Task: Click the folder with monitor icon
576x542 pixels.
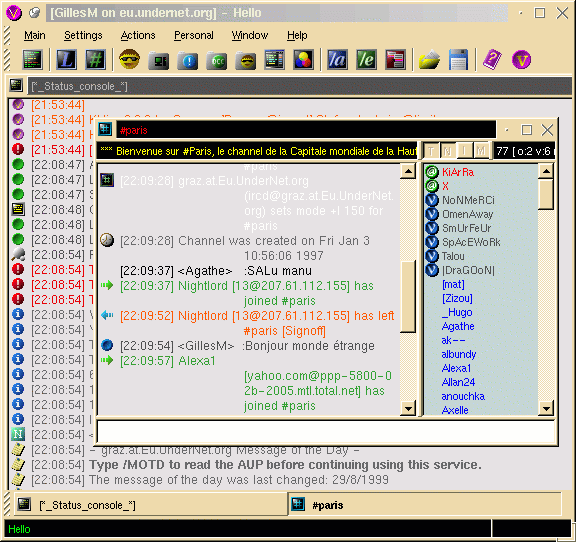Action: 158,61
